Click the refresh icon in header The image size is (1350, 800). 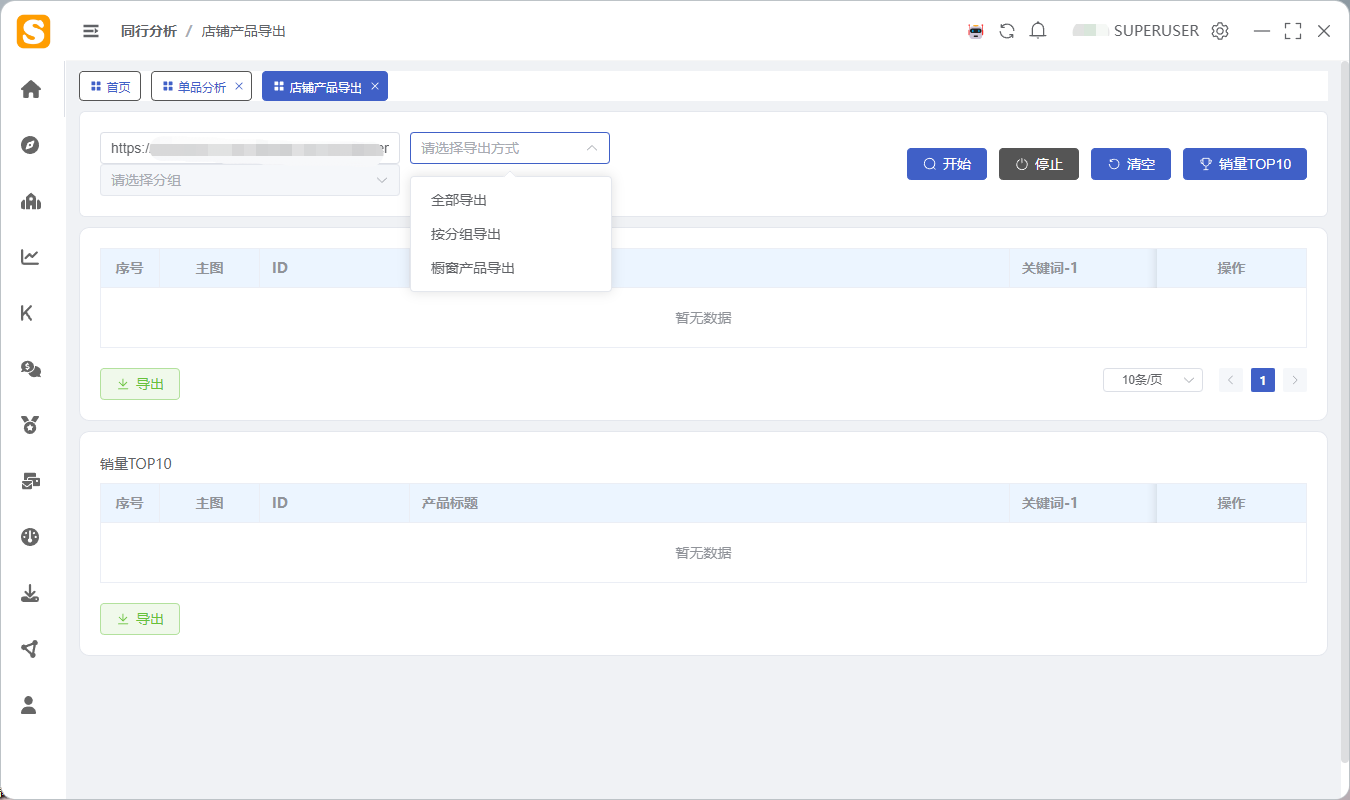tap(1007, 31)
